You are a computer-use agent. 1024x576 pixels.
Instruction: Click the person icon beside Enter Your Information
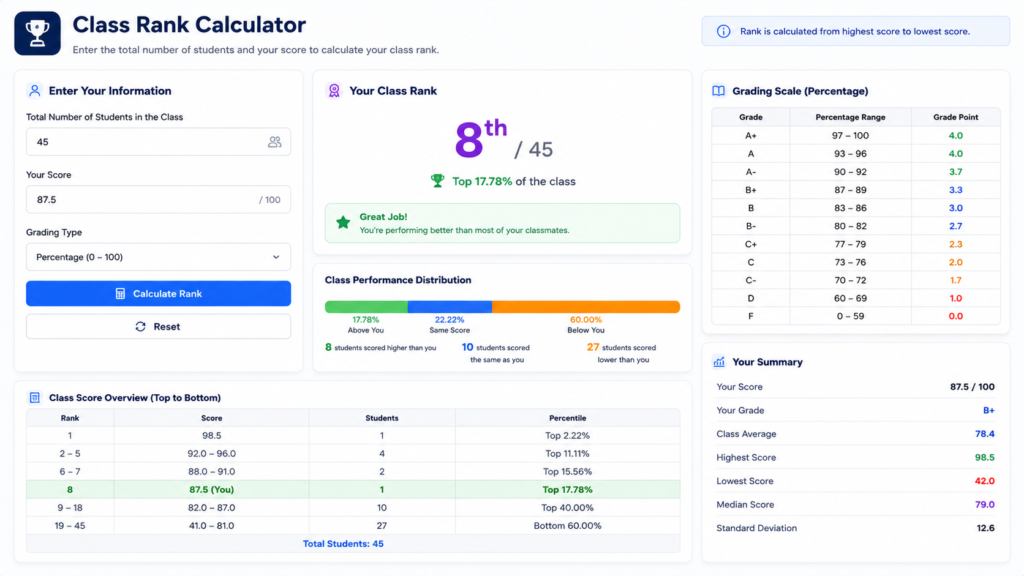tap(35, 91)
